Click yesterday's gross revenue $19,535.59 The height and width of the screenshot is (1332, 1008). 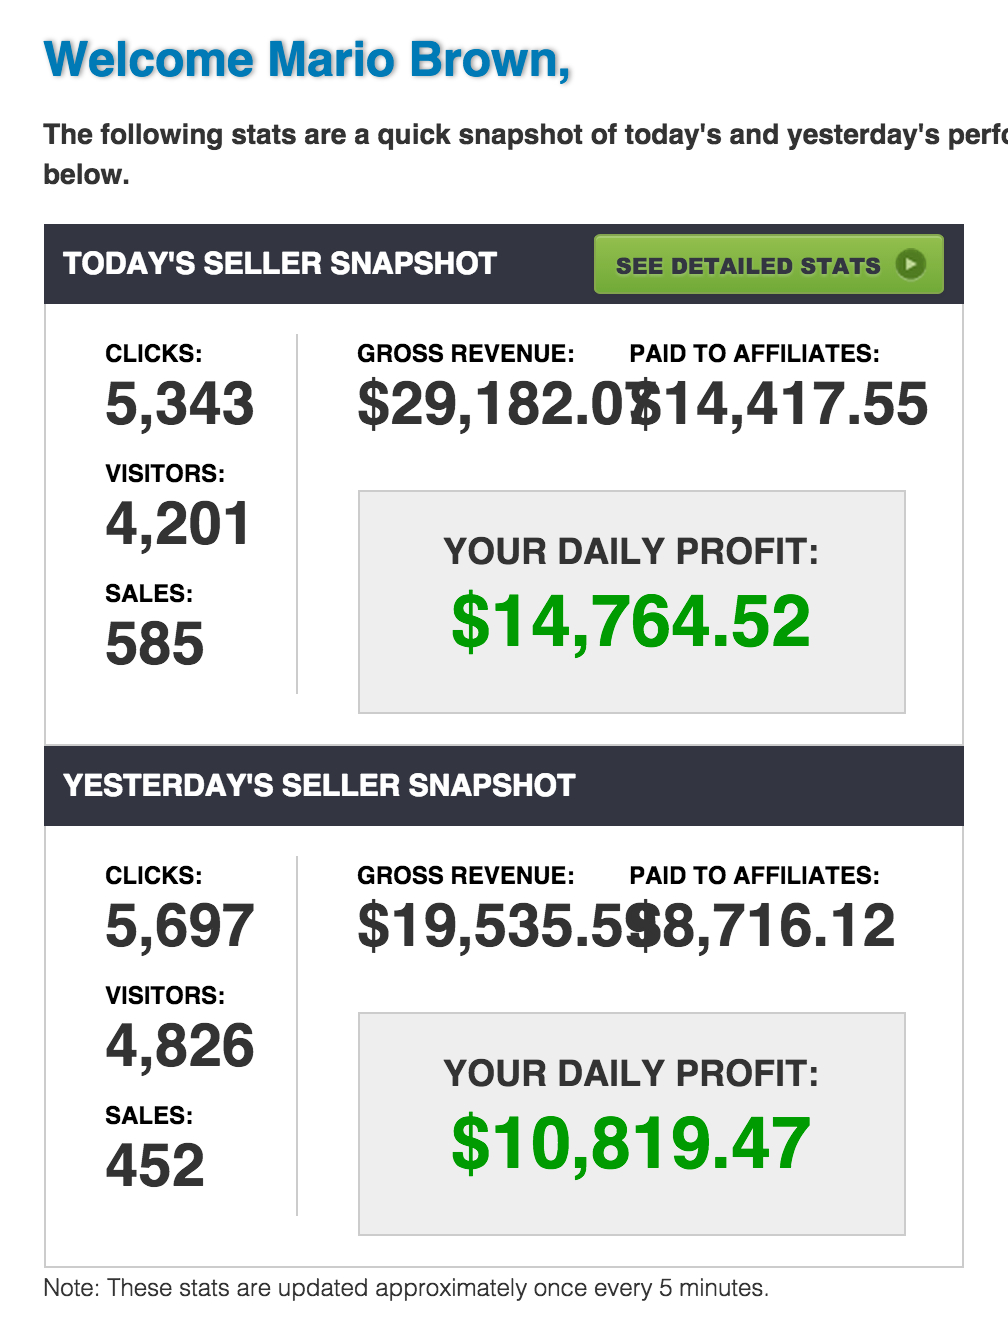490,926
